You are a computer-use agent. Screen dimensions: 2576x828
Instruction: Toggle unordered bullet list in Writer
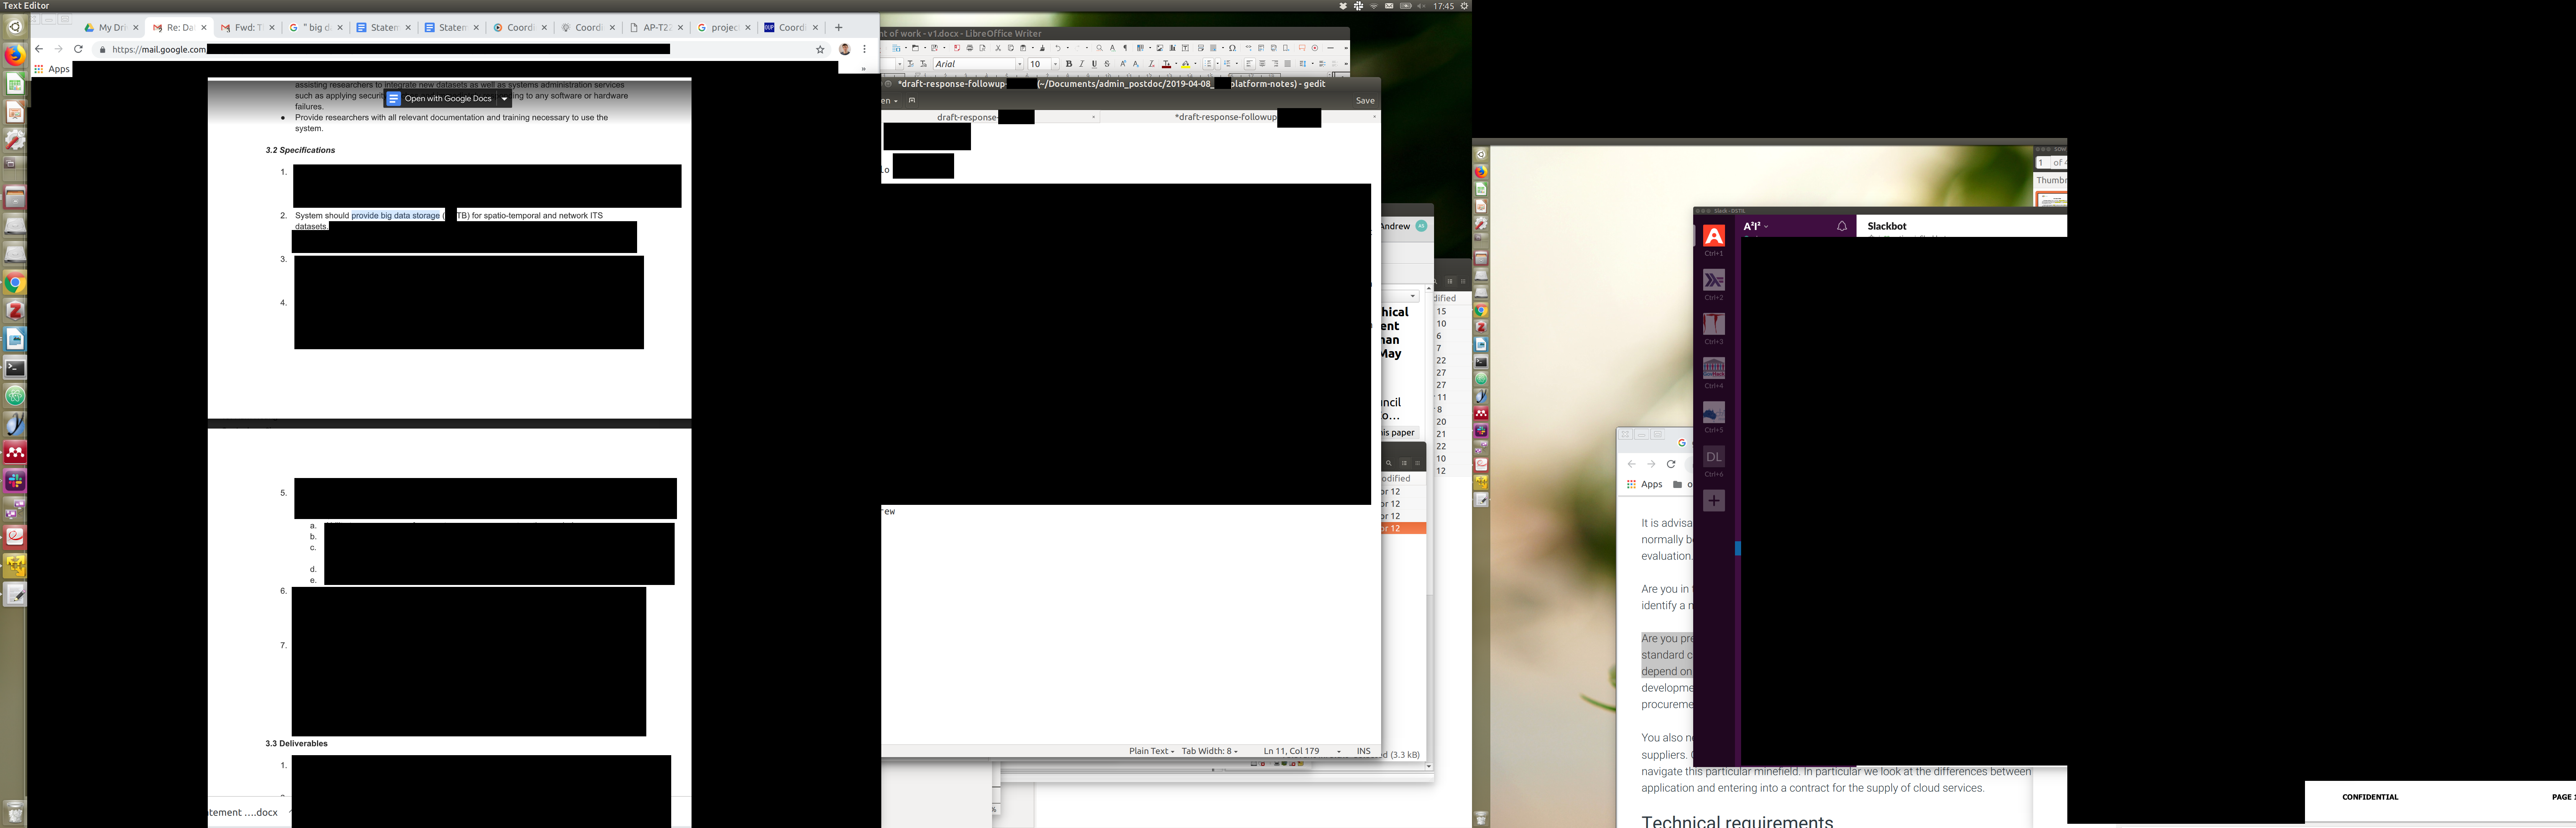(1208, 64)
